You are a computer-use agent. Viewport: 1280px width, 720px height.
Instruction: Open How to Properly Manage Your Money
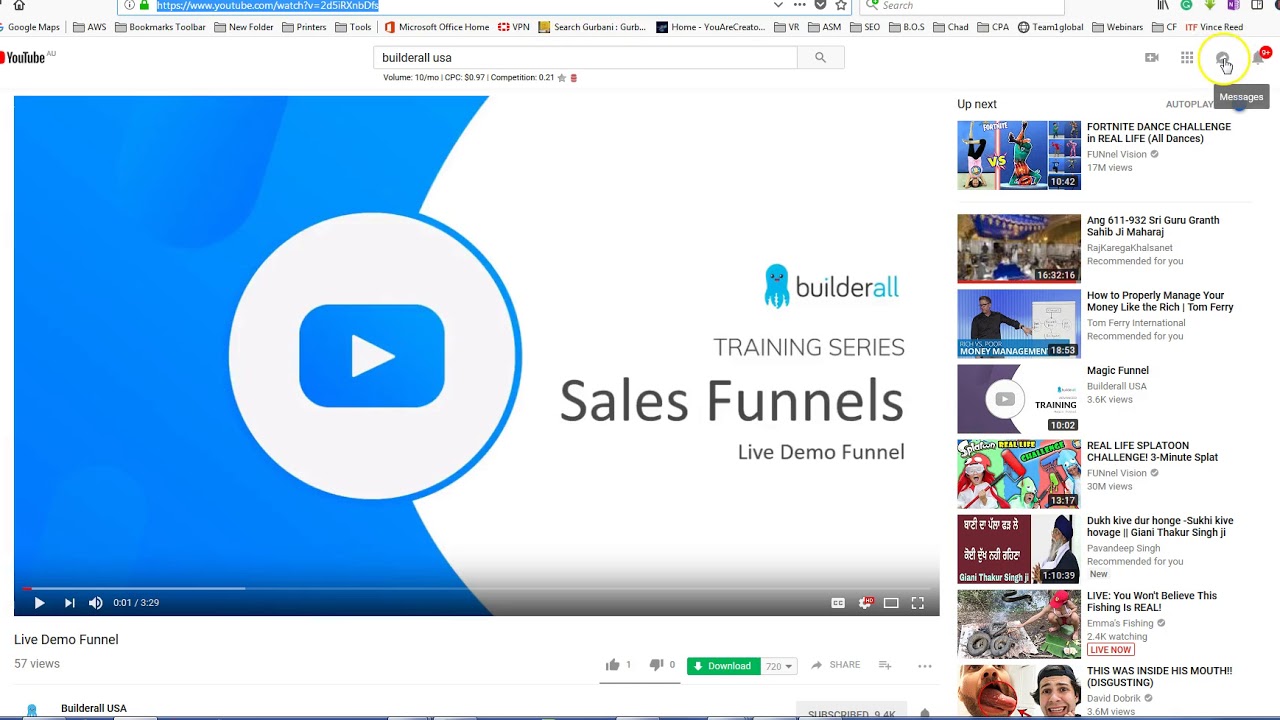(1160, 301)
